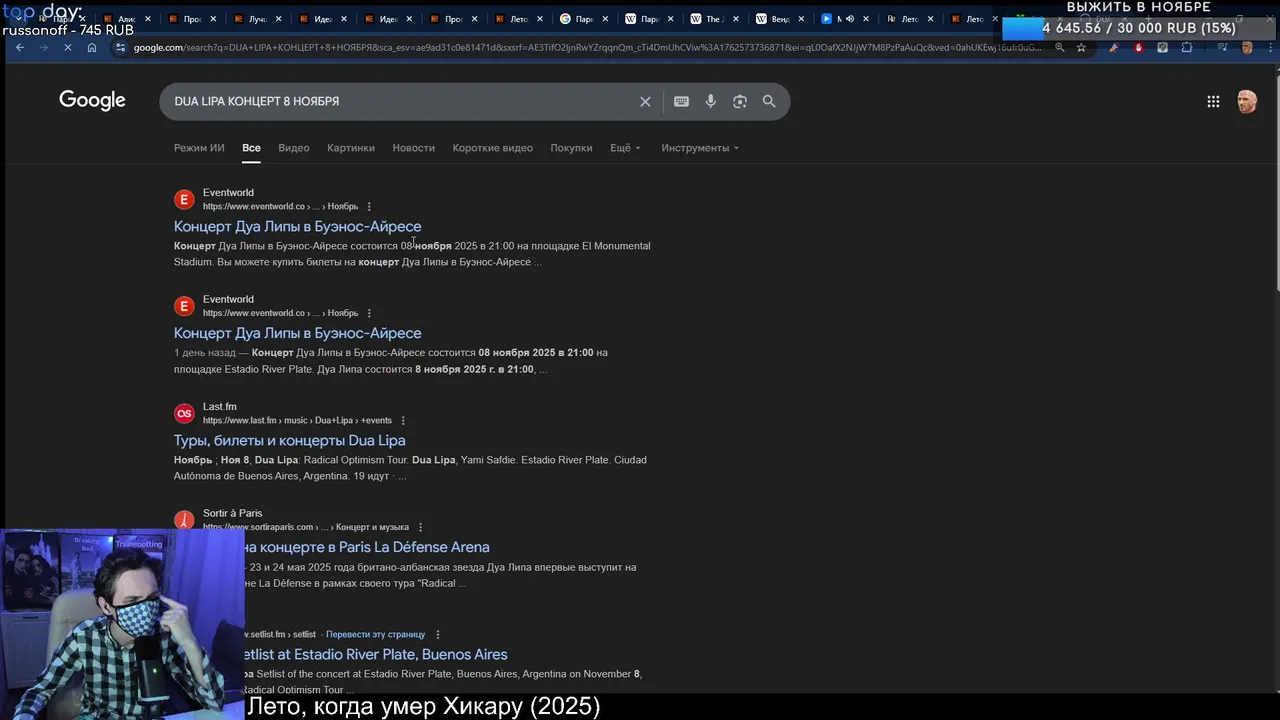Switch to Новости results
The width and height of the screenshot is (1280, 720).
coord(413,148)
